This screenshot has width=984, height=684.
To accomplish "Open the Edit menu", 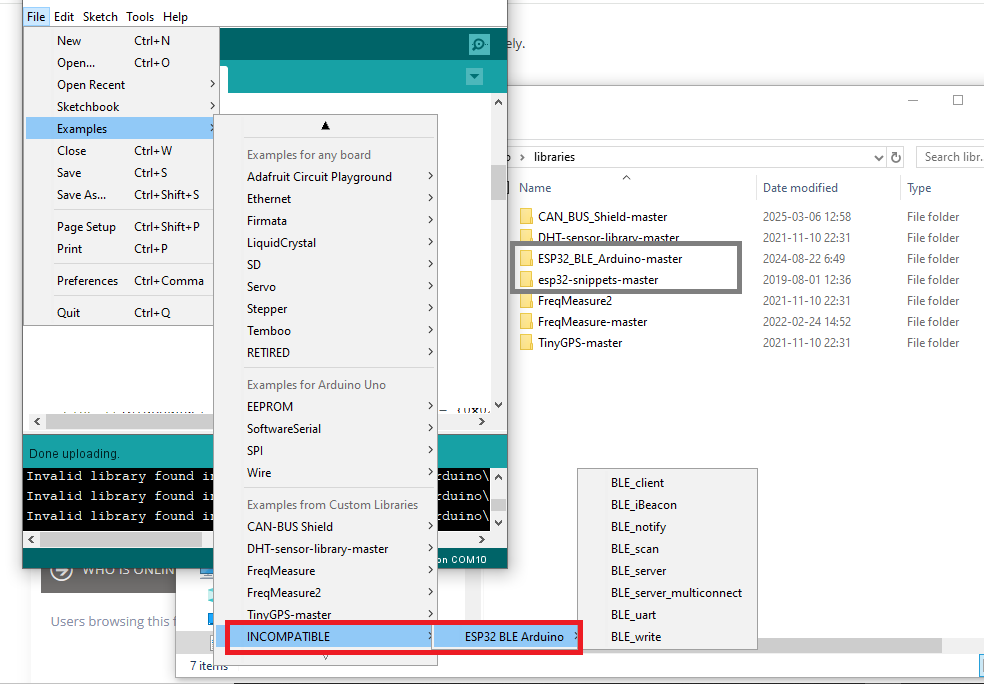I will point(63,17).
